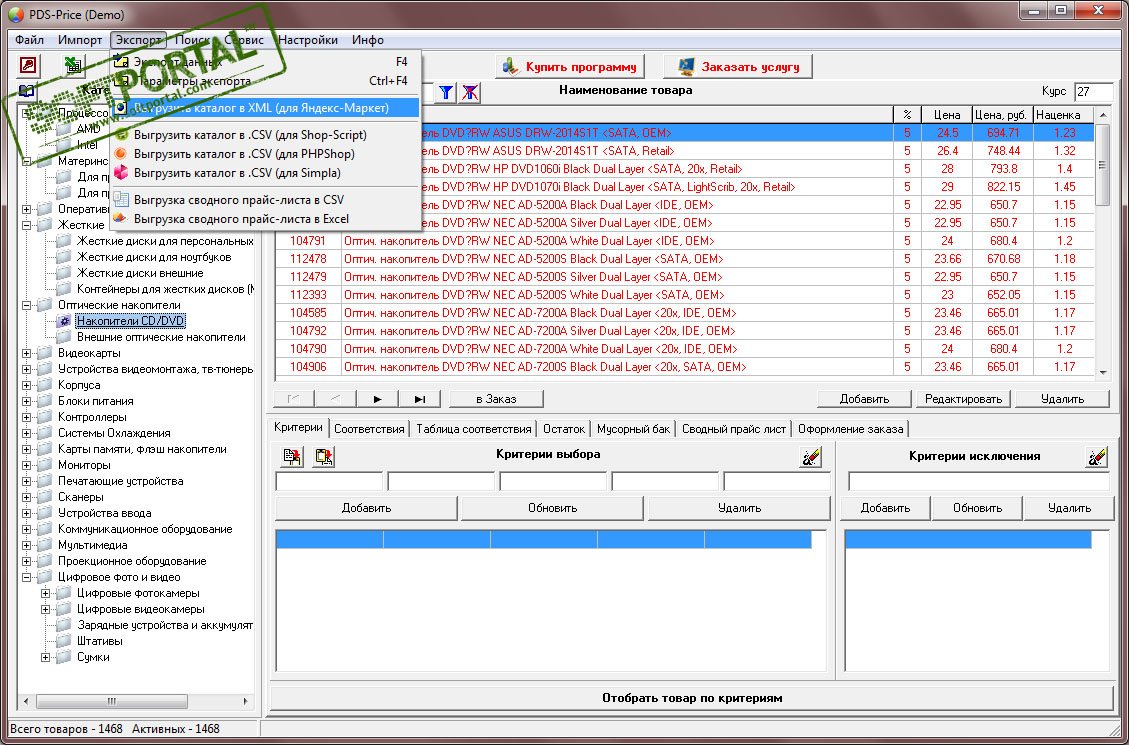The width and height of the screenshot is (1129, 745).
Task: Expand the Цифровые видеокамеры subnode
Action: tap(45, 609)
